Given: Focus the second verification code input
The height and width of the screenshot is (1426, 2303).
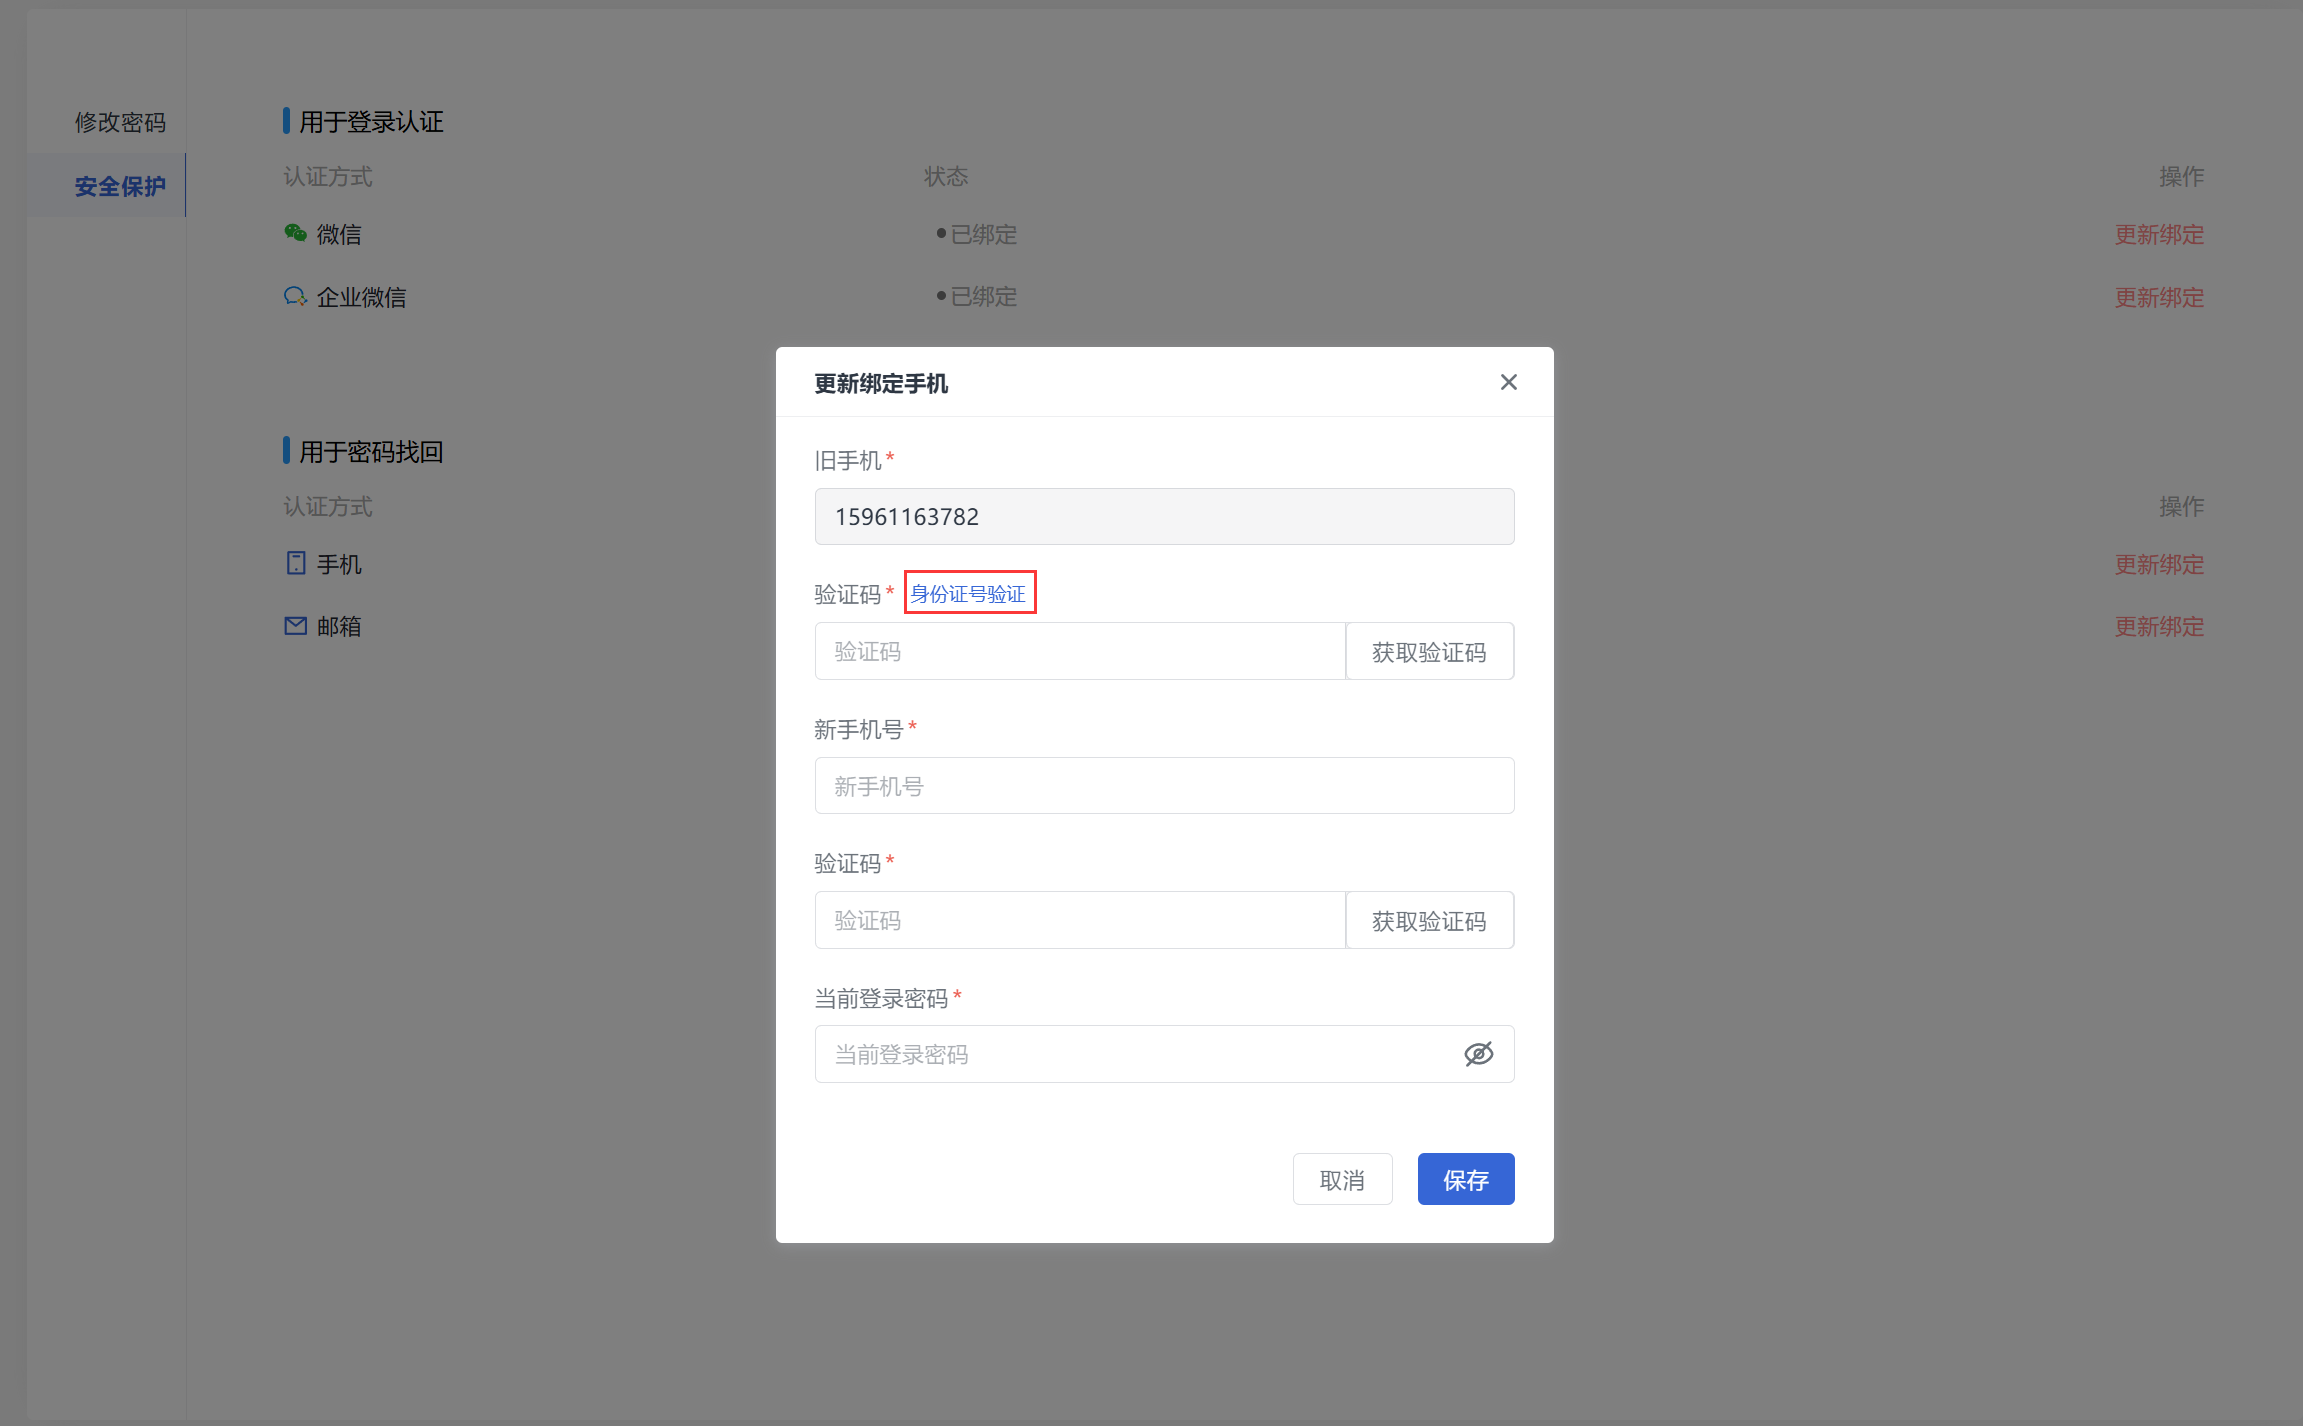Looking at the screenshot, I should [x=1078, y=921].
